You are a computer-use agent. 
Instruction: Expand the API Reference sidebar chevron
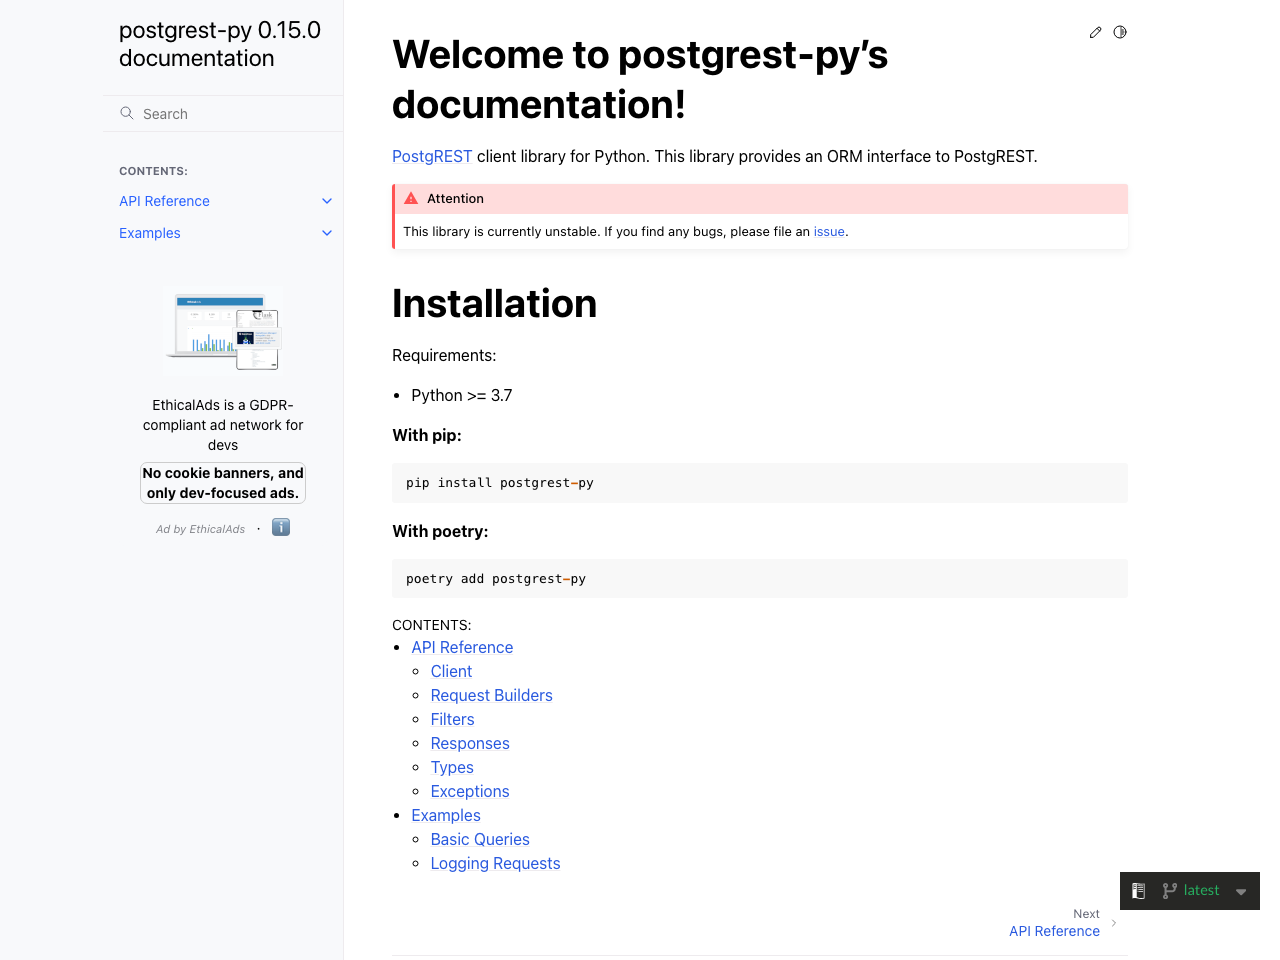326,200
